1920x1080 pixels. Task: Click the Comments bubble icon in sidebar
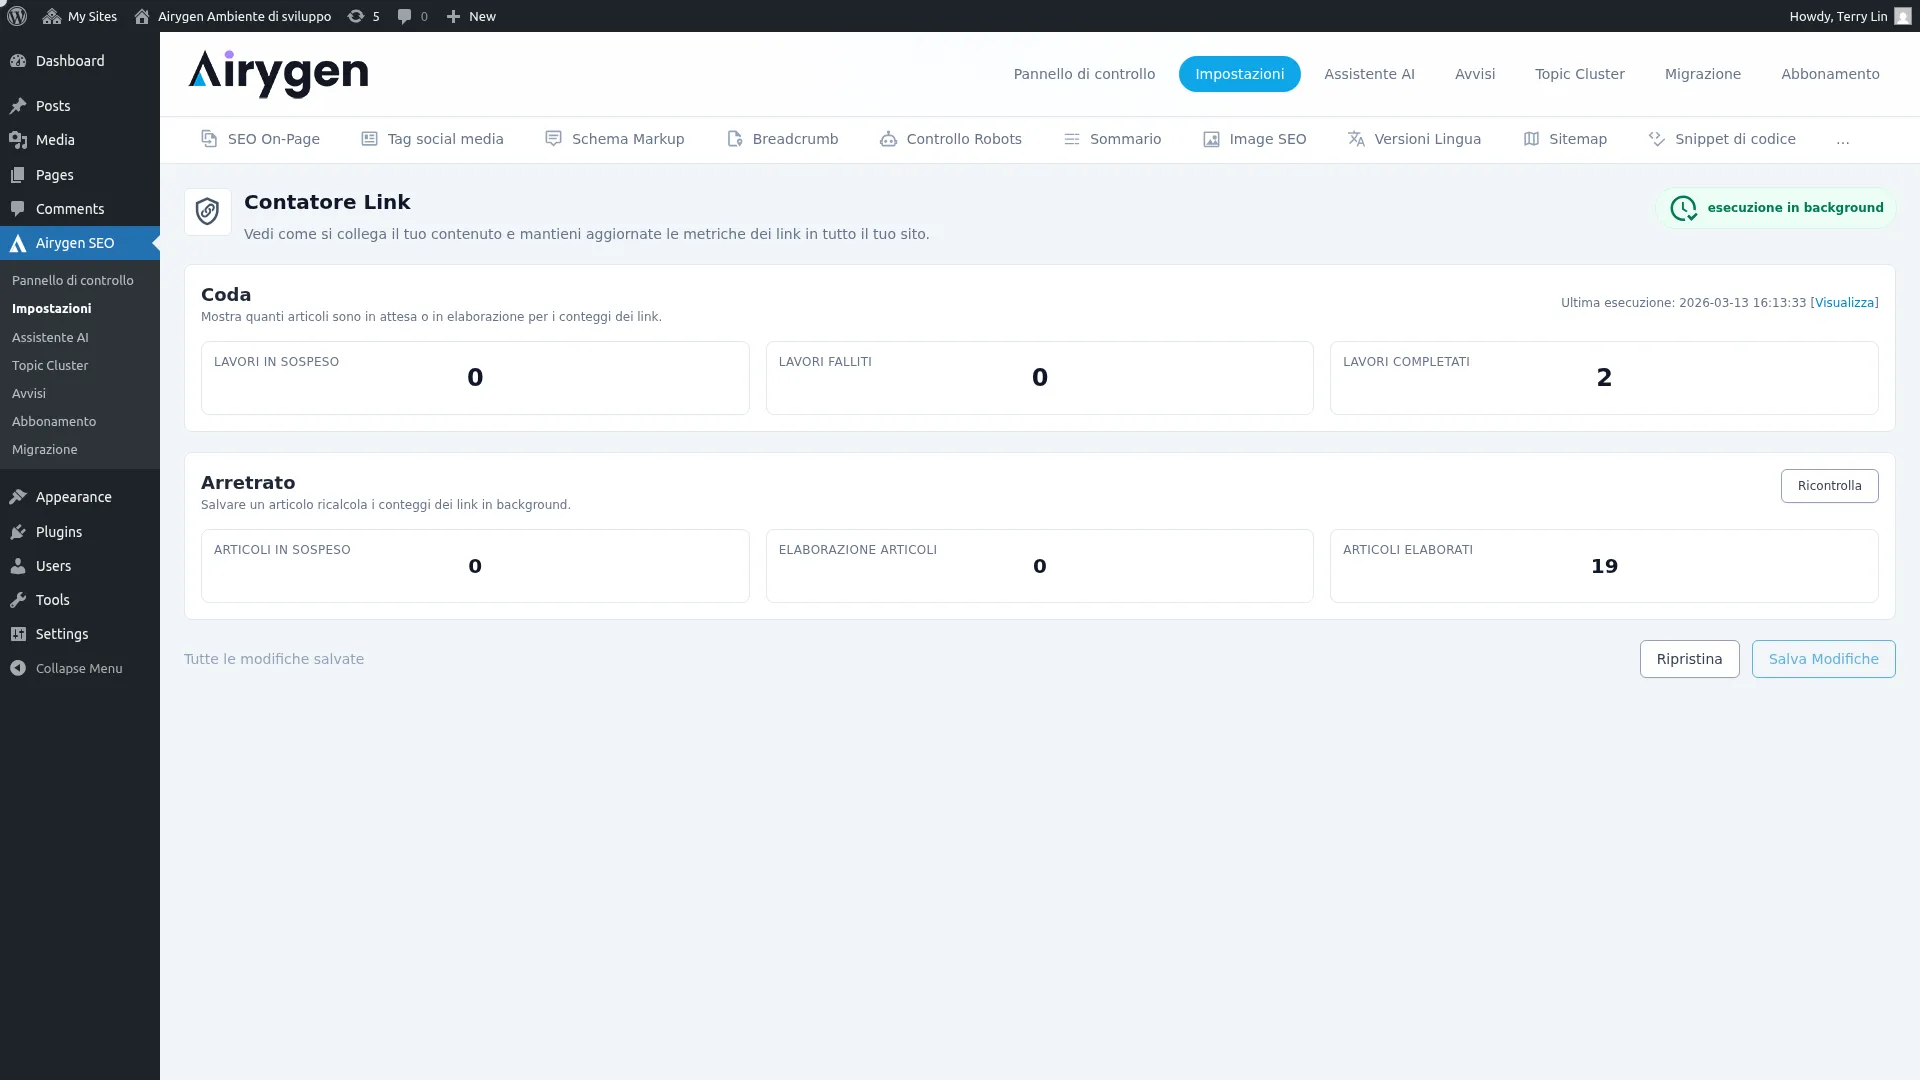point(18,209)
